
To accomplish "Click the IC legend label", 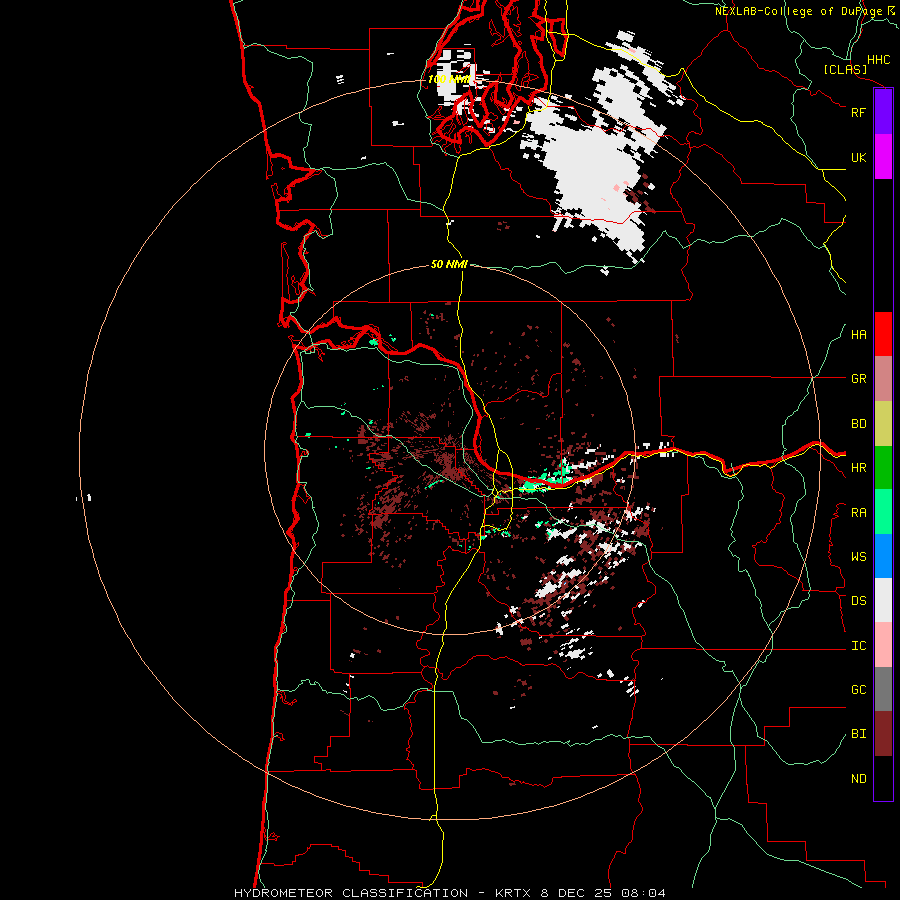I will [x=858, y=646].
